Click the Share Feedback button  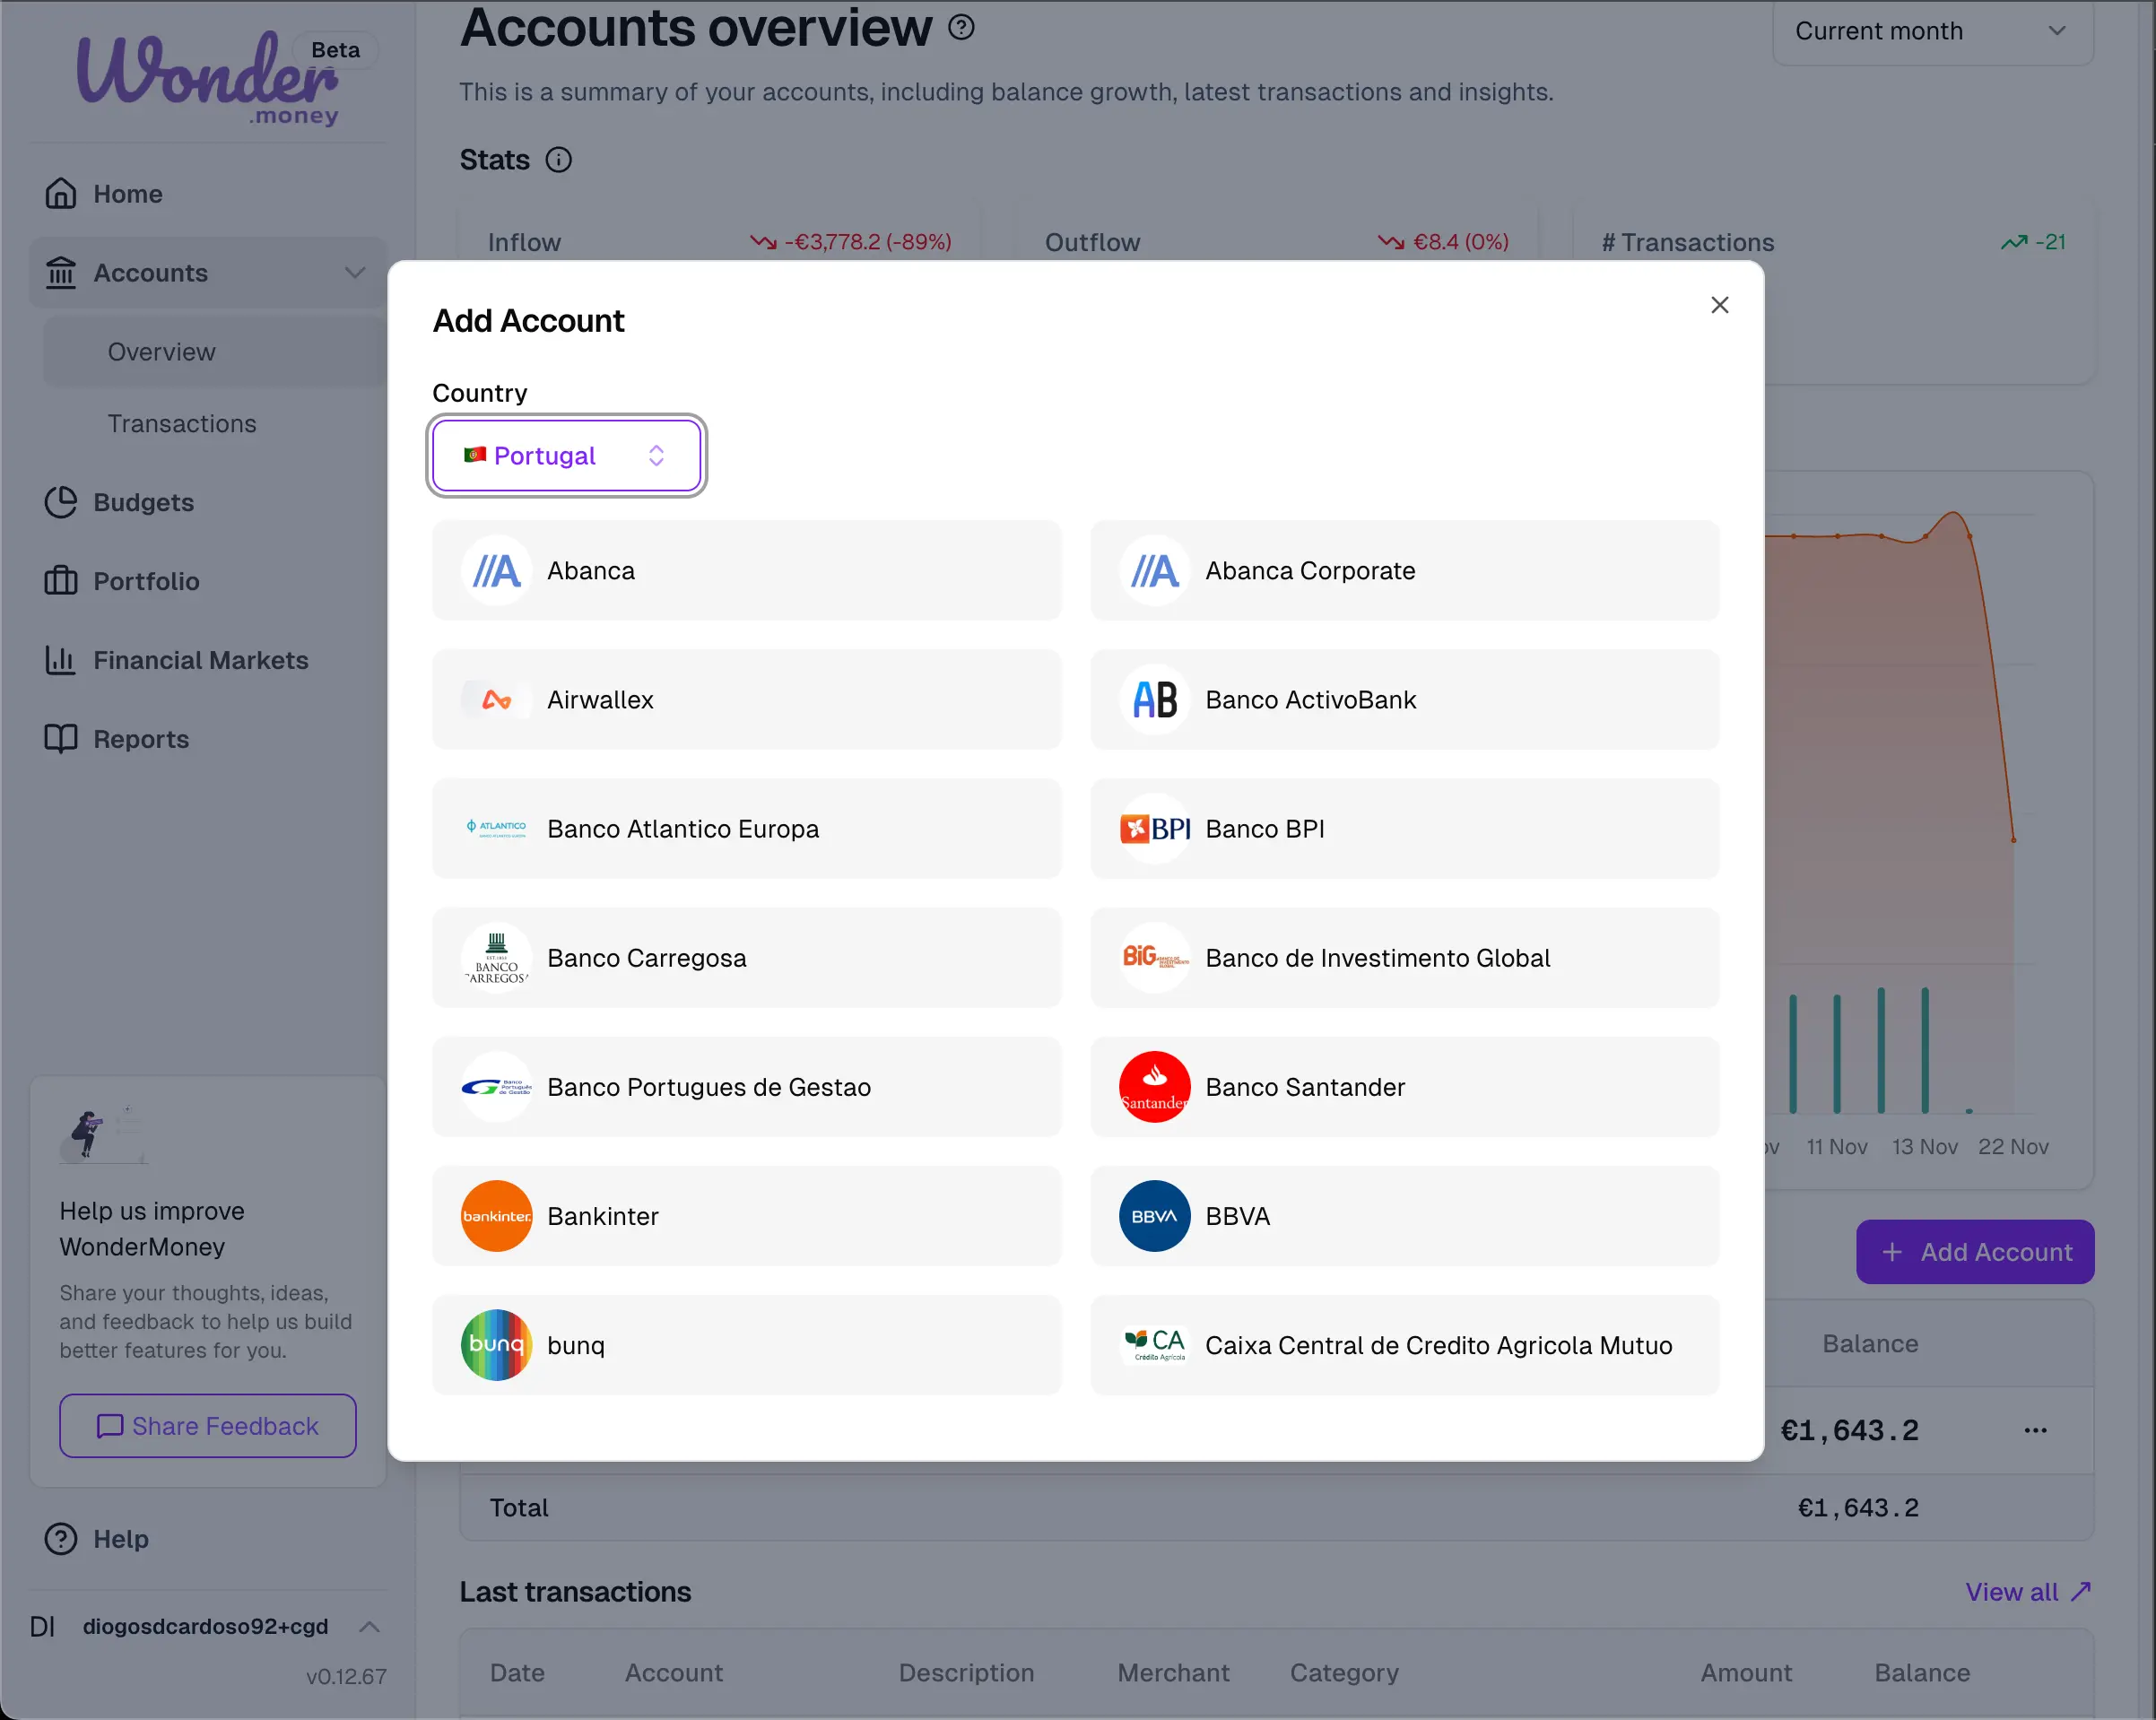pos(208,1425)
